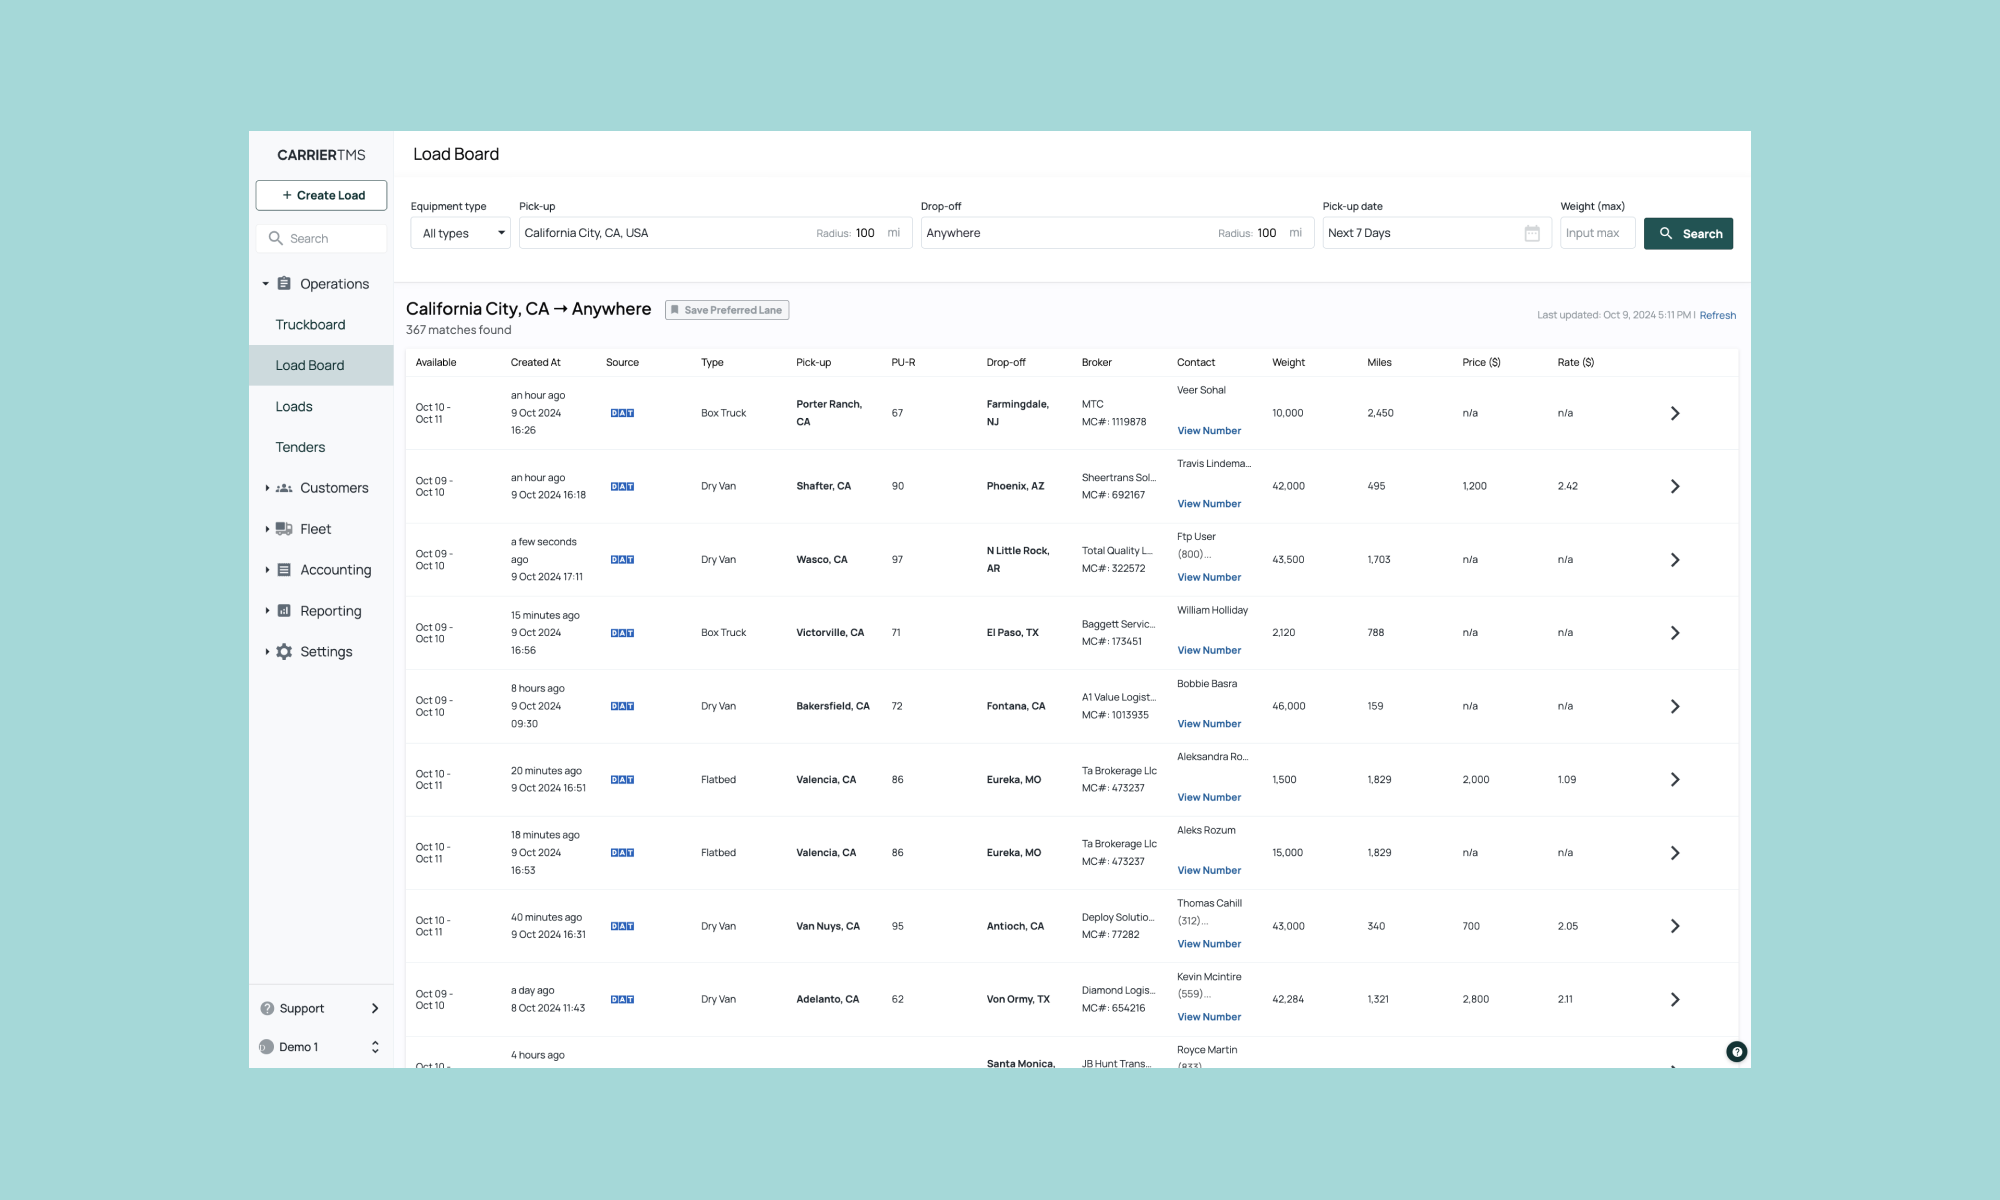This screenshot has height=1200, width=2000.
Task: Click the help question mark icon
Action: coord(1736,1051)
